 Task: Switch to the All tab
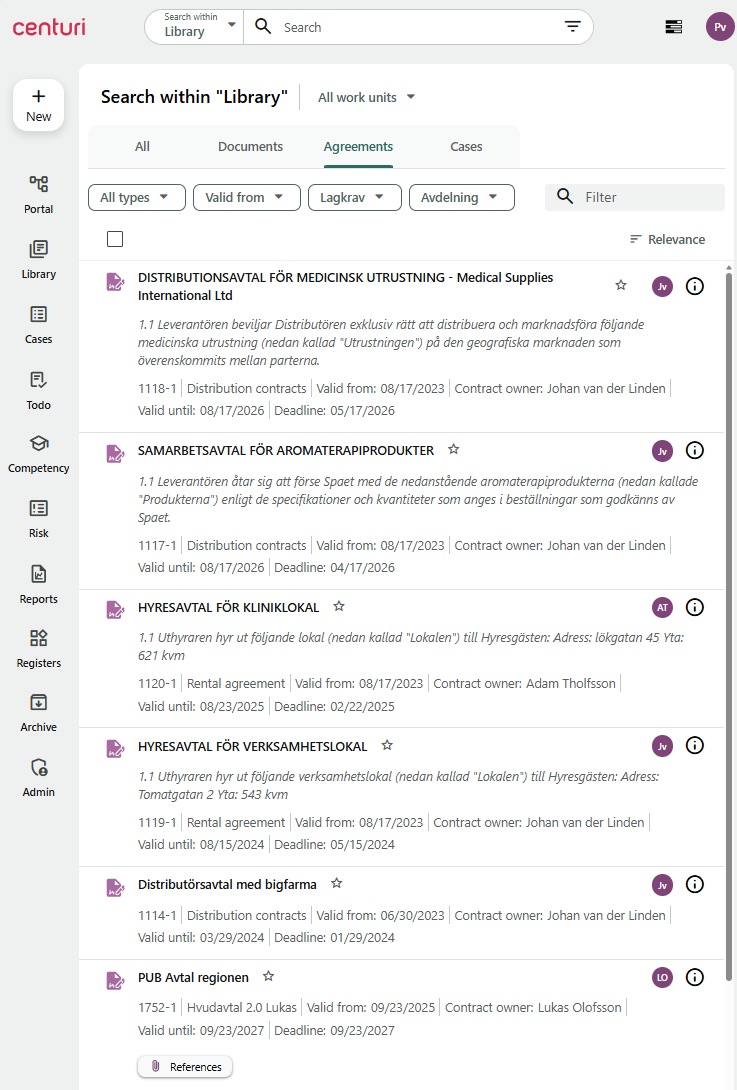[x=142, y=147]
